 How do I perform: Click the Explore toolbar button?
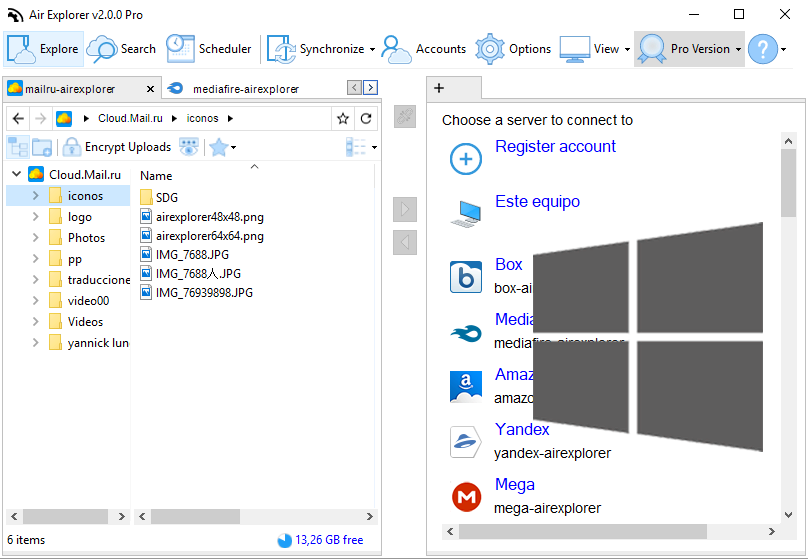coord(43,49)
